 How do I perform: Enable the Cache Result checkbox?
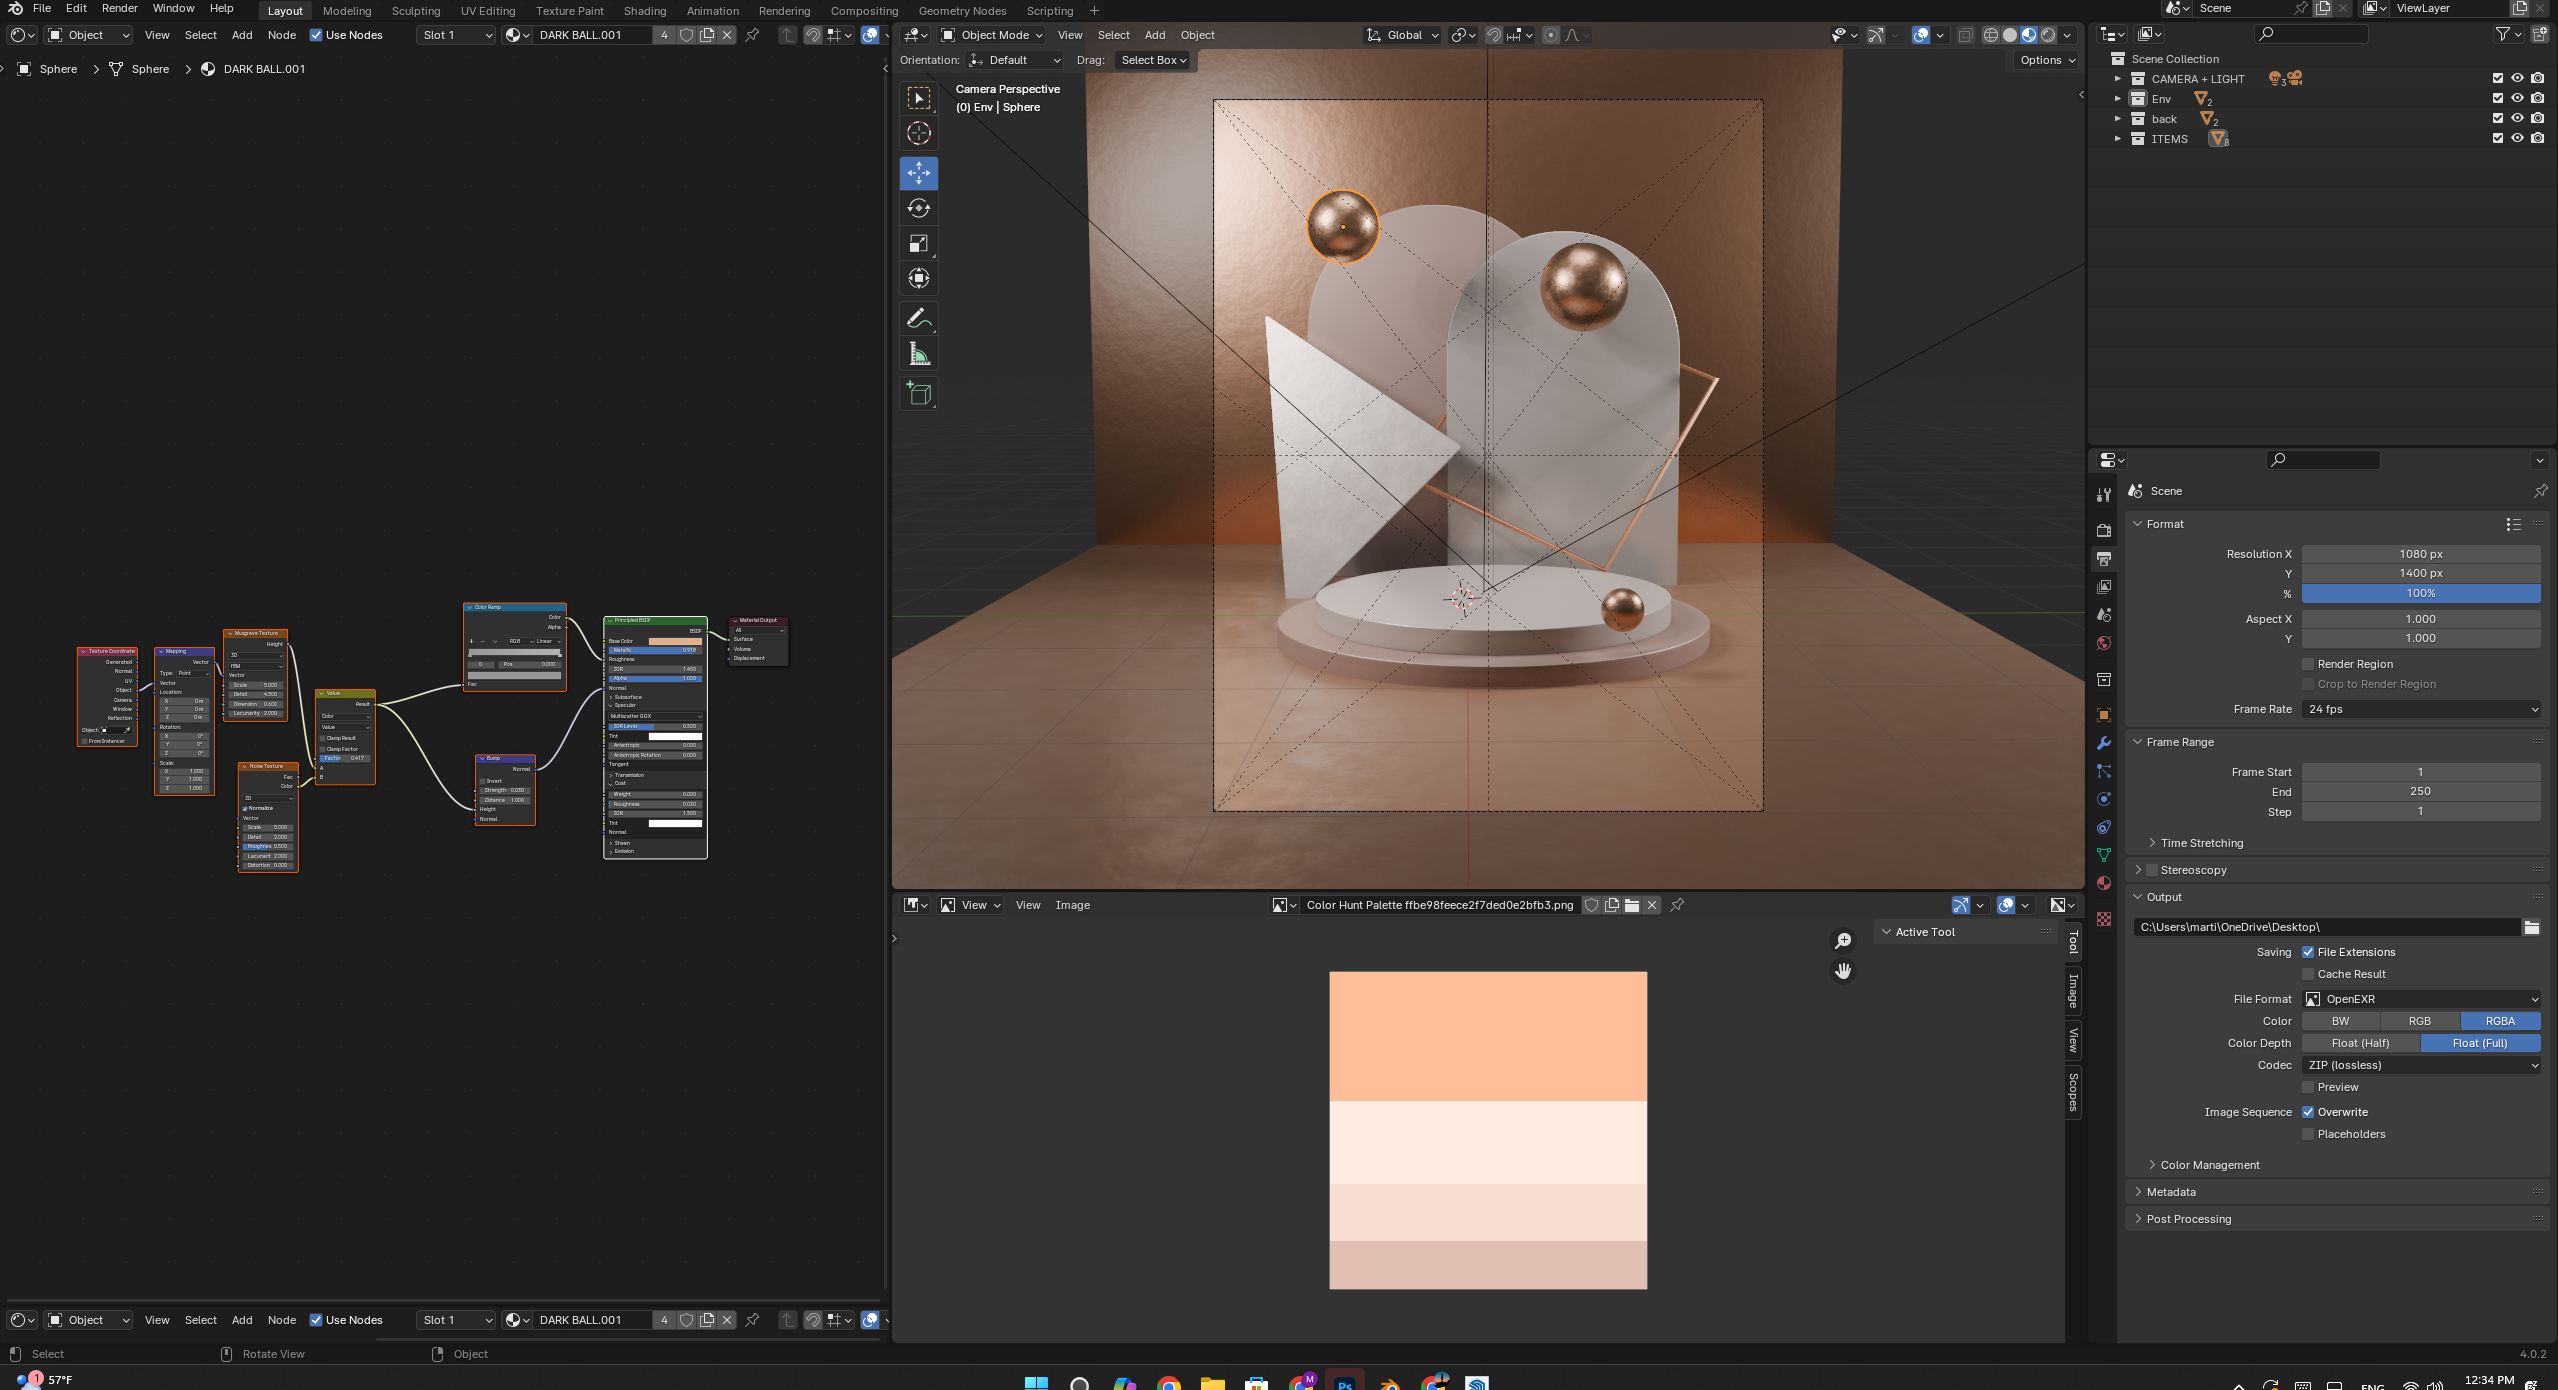pyautogui.click(x=2308, y=974)
